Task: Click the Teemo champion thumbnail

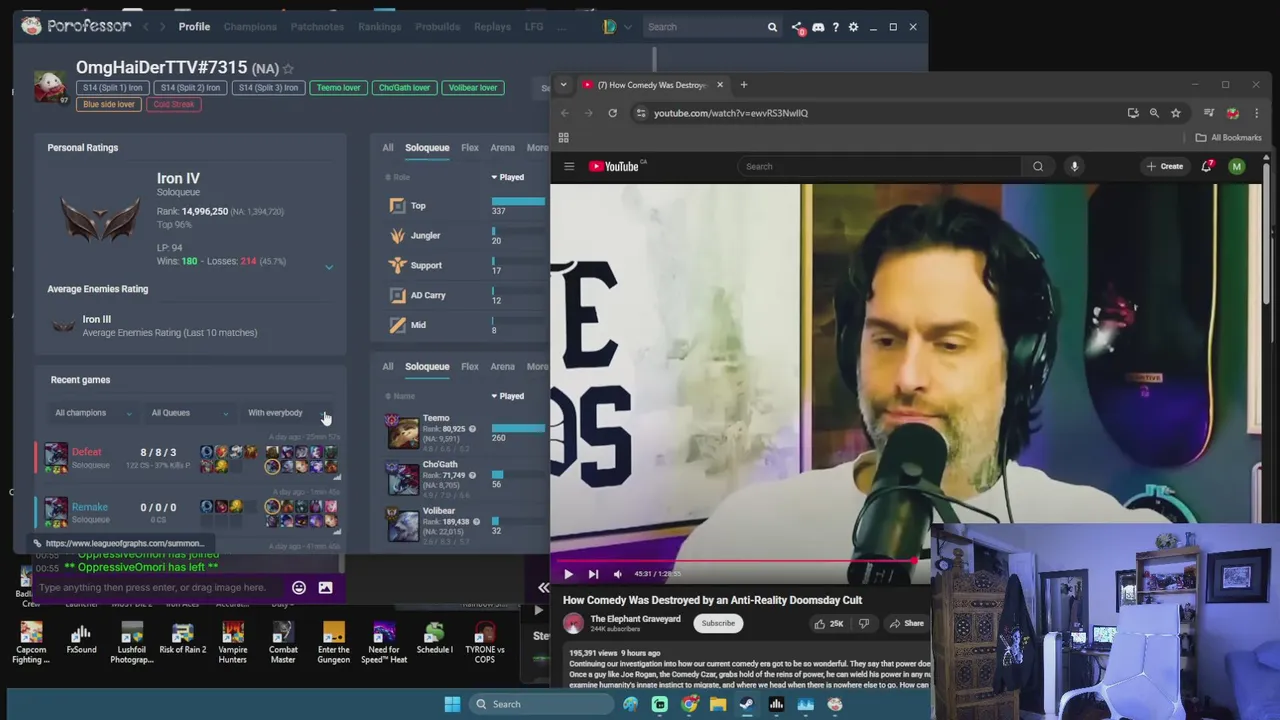Action: click(403, 432)
